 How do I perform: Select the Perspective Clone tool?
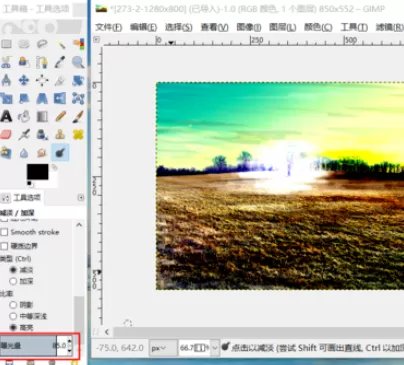click(6, 153)
